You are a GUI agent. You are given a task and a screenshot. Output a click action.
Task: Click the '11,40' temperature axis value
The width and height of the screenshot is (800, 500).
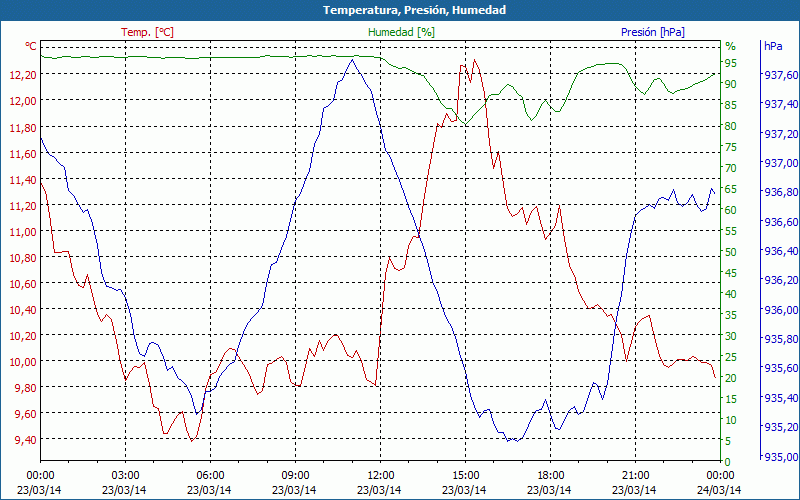tap(23, 180)
